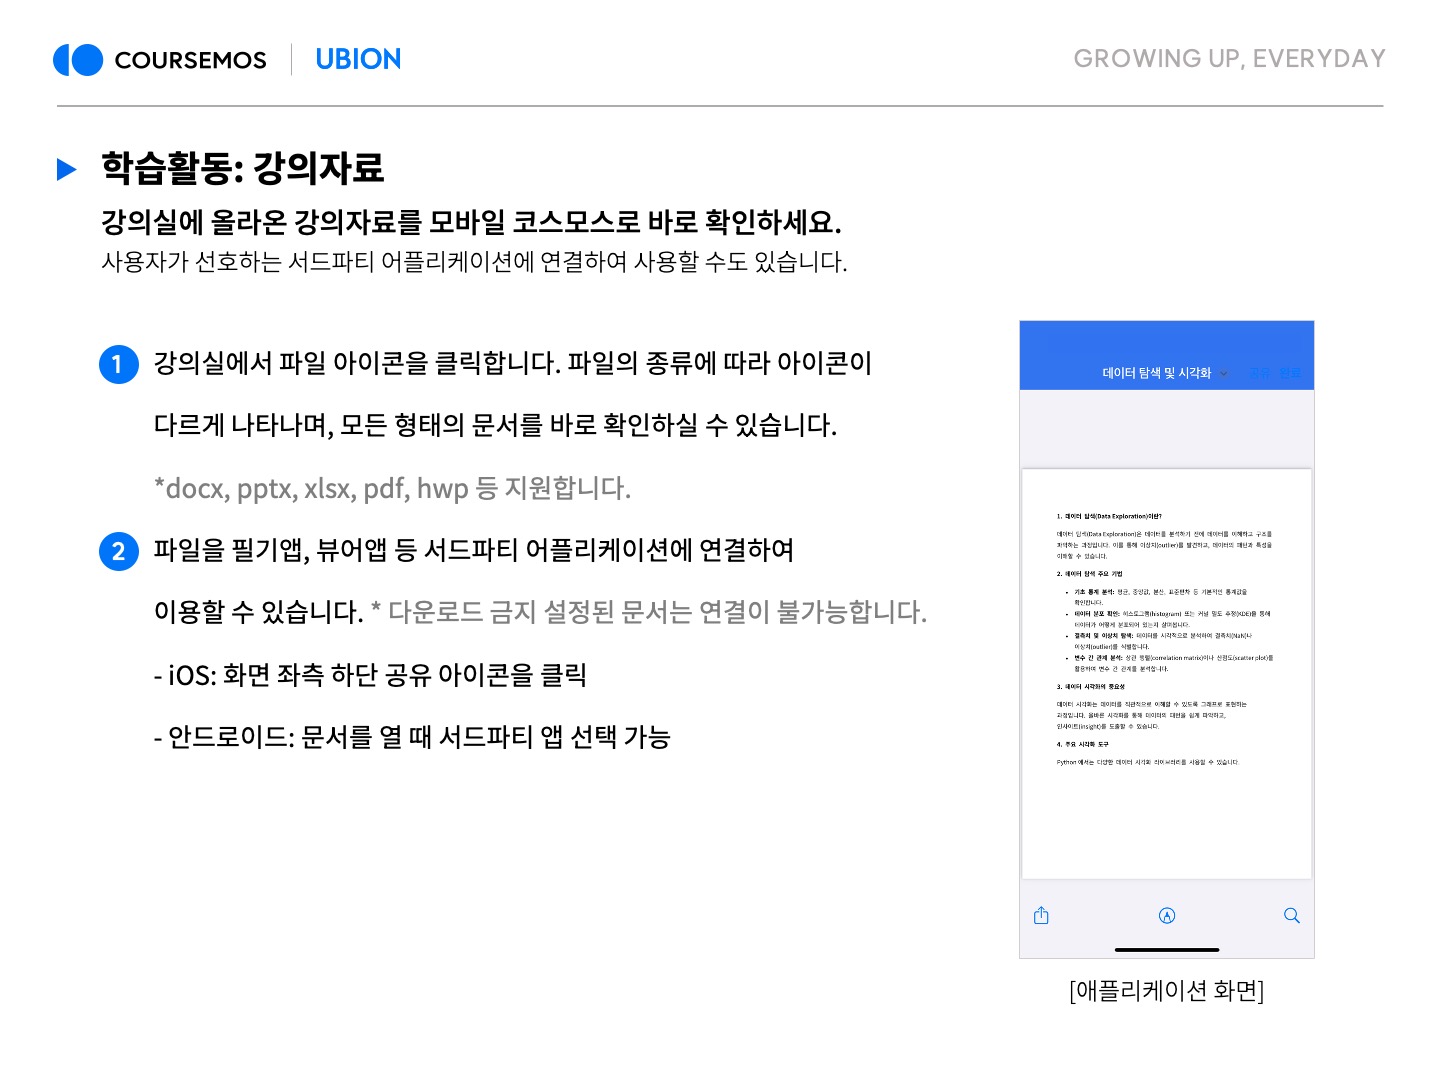Image resolution: width=1440 pixels, height=1080 pixels.
Task: Click the iOS share icon instruction line
Action: coord(370,675)
